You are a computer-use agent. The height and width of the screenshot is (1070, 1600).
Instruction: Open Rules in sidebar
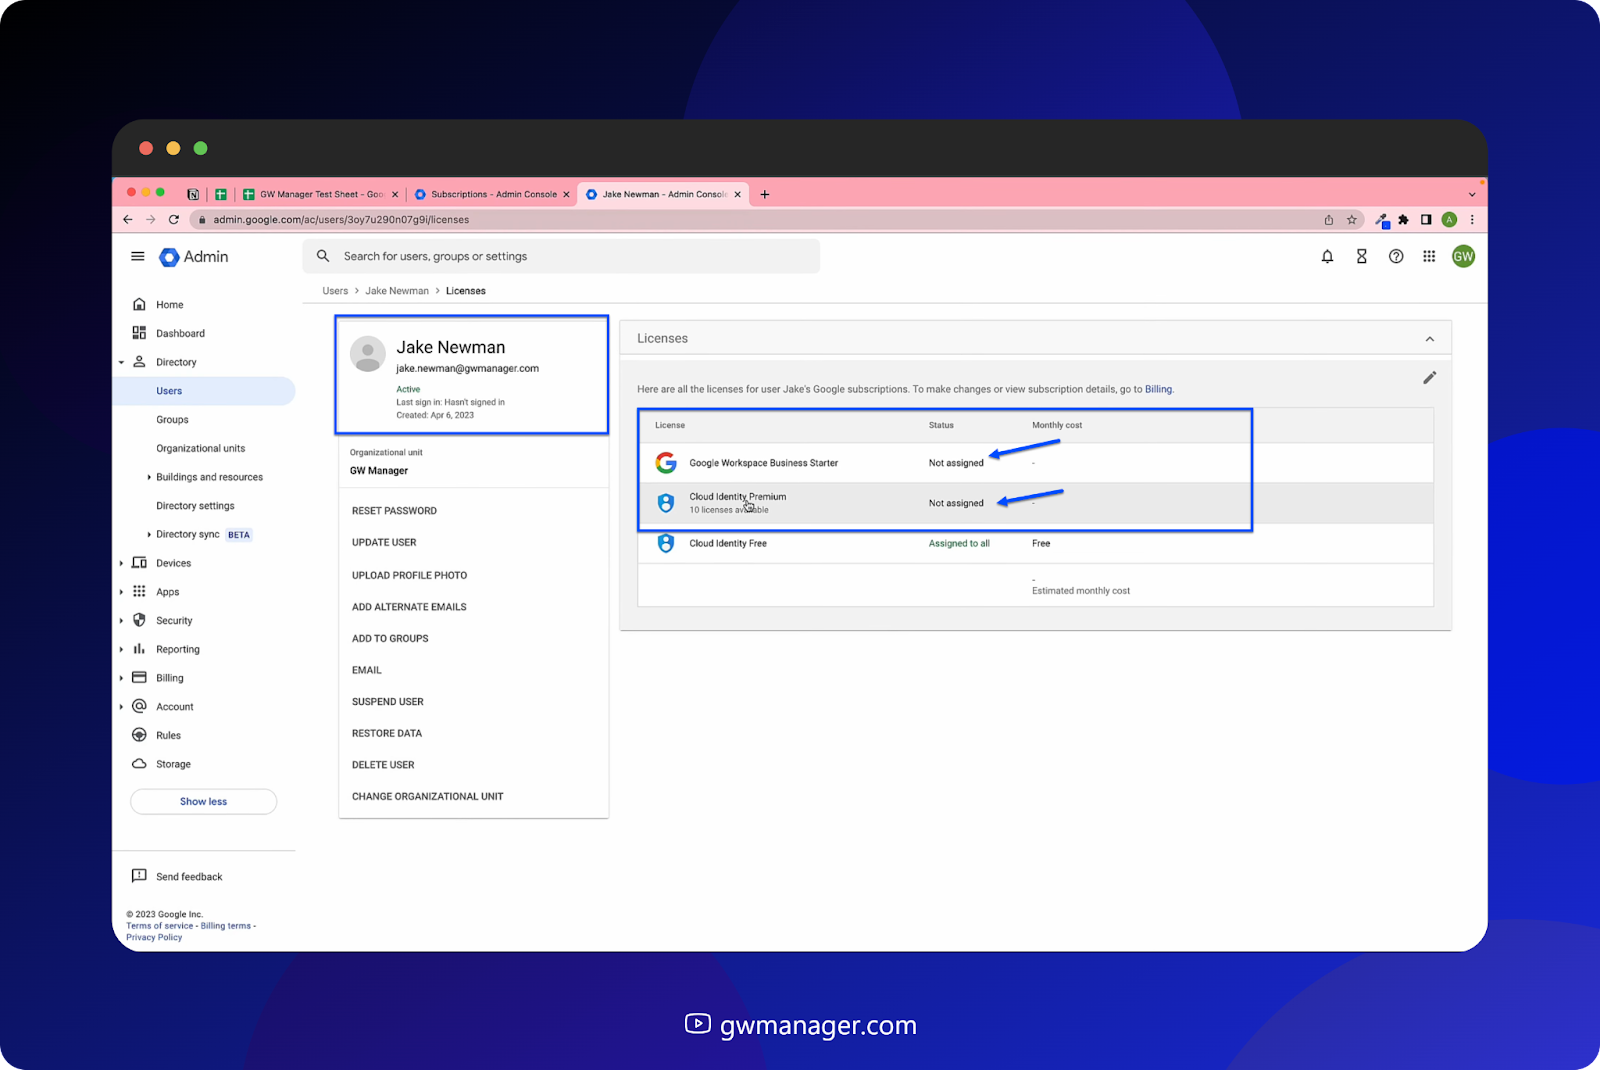point(168,736)
